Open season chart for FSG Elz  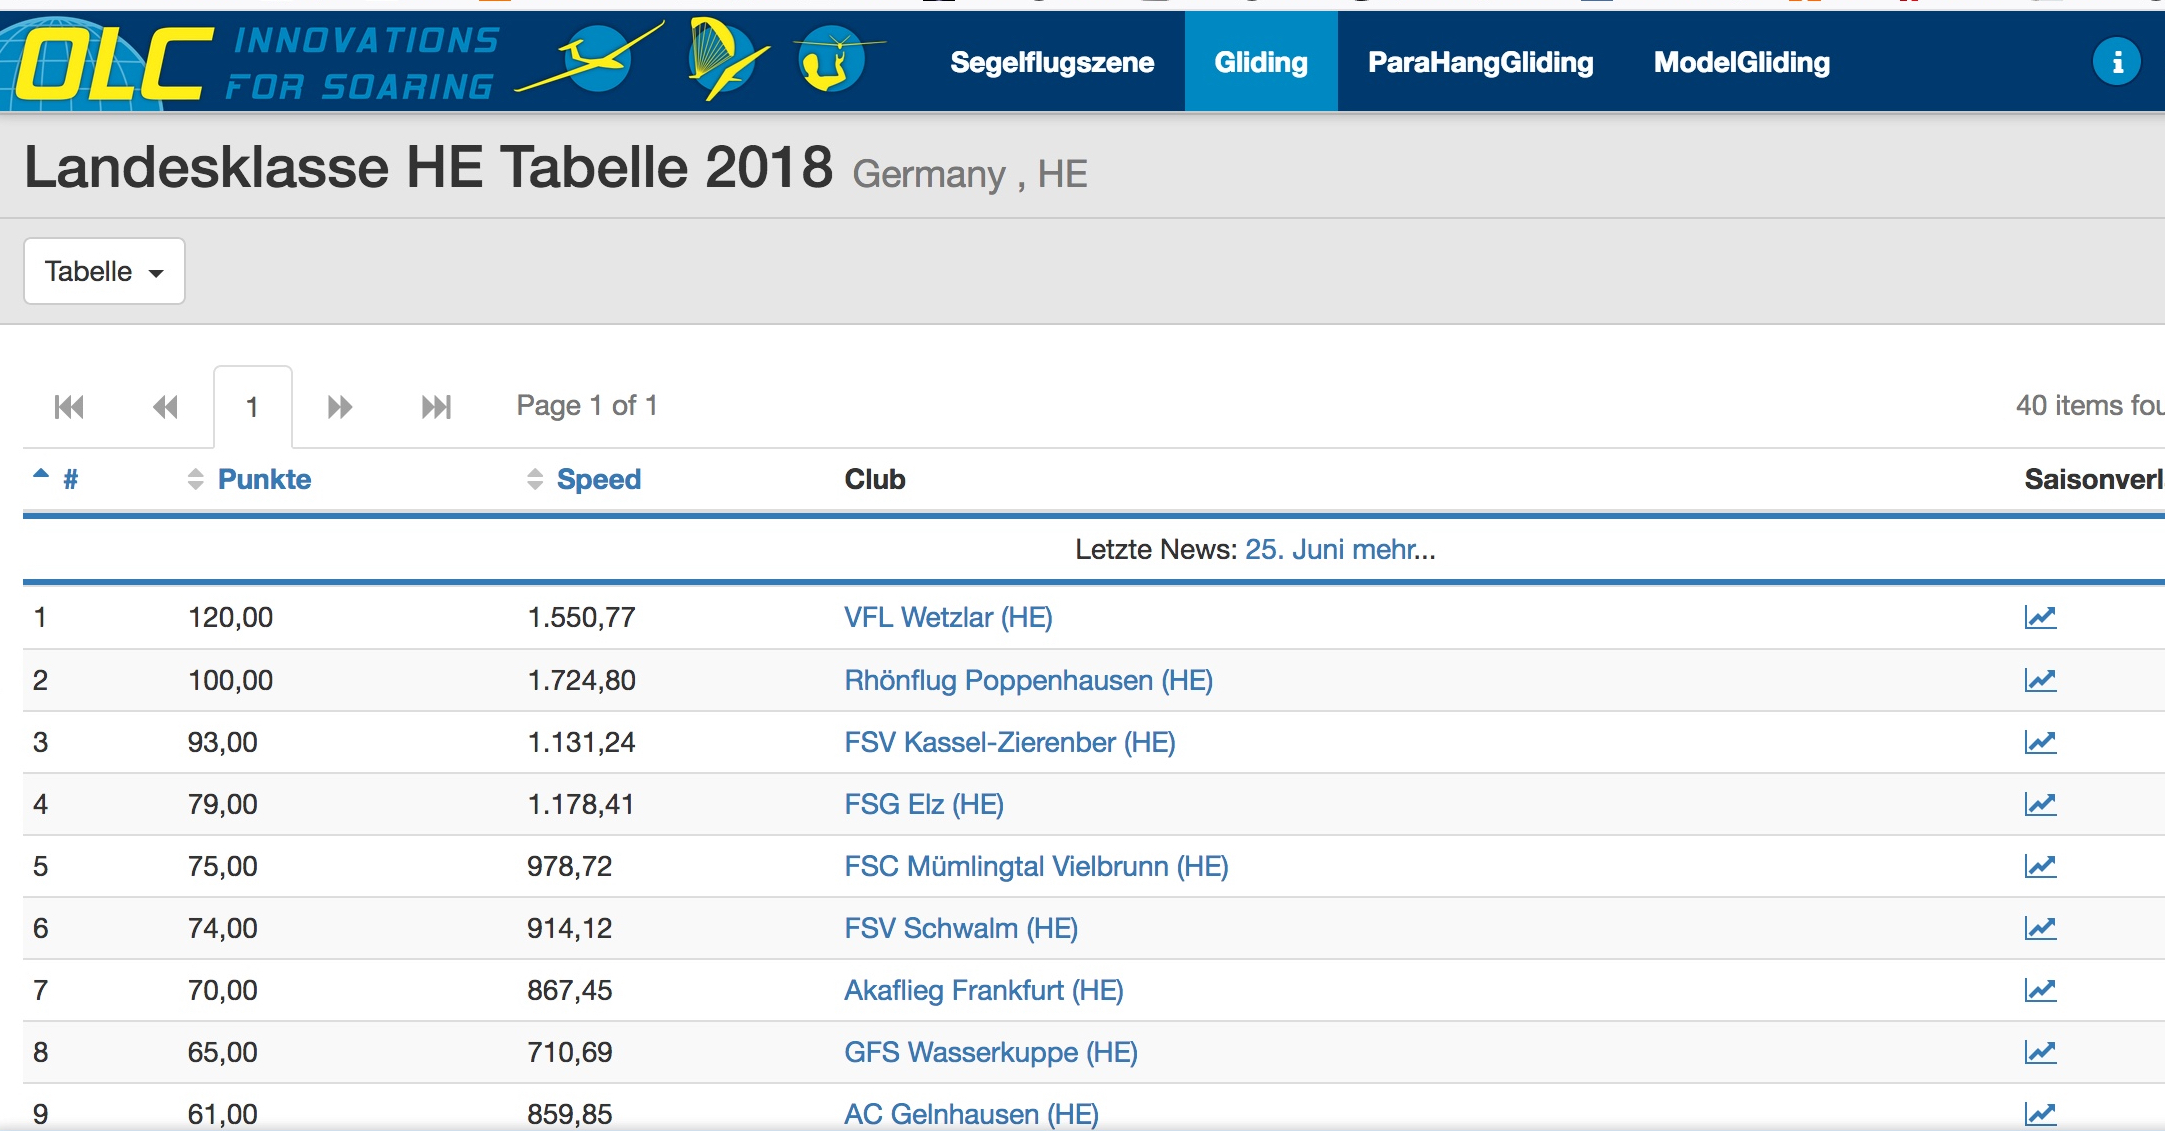click(x=2040, y=804)
